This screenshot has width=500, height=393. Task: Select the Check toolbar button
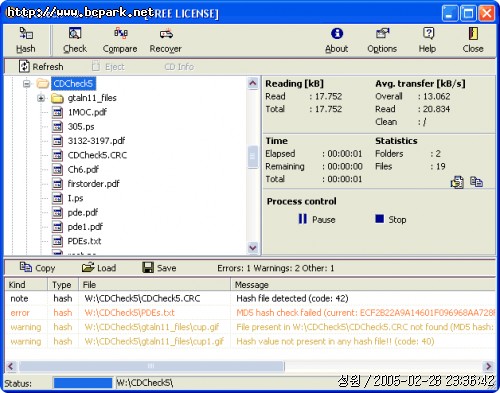(75, 40)
